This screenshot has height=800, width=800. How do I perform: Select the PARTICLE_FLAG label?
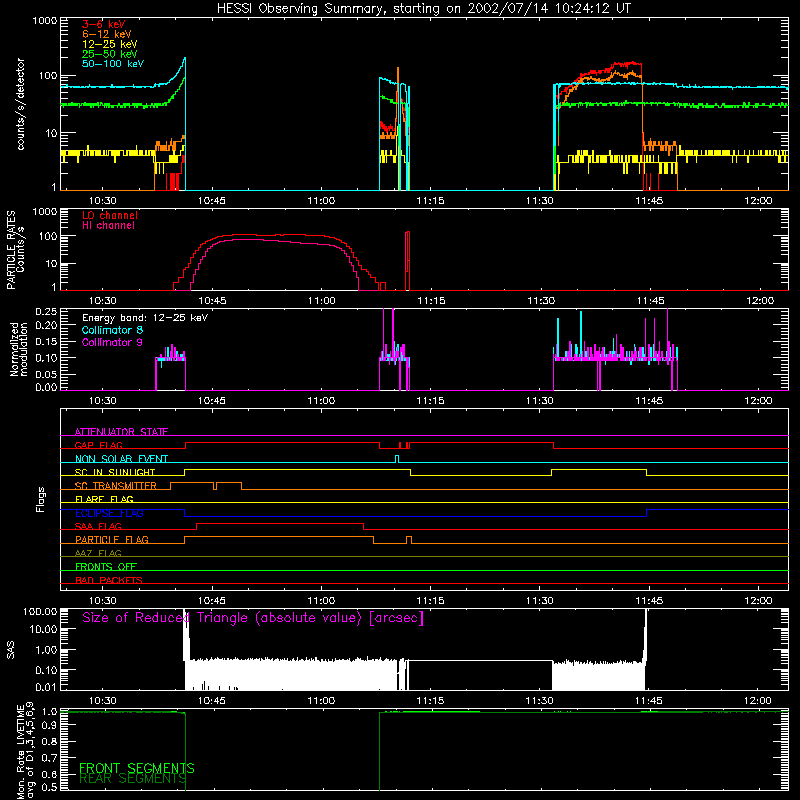coord(112,539)
